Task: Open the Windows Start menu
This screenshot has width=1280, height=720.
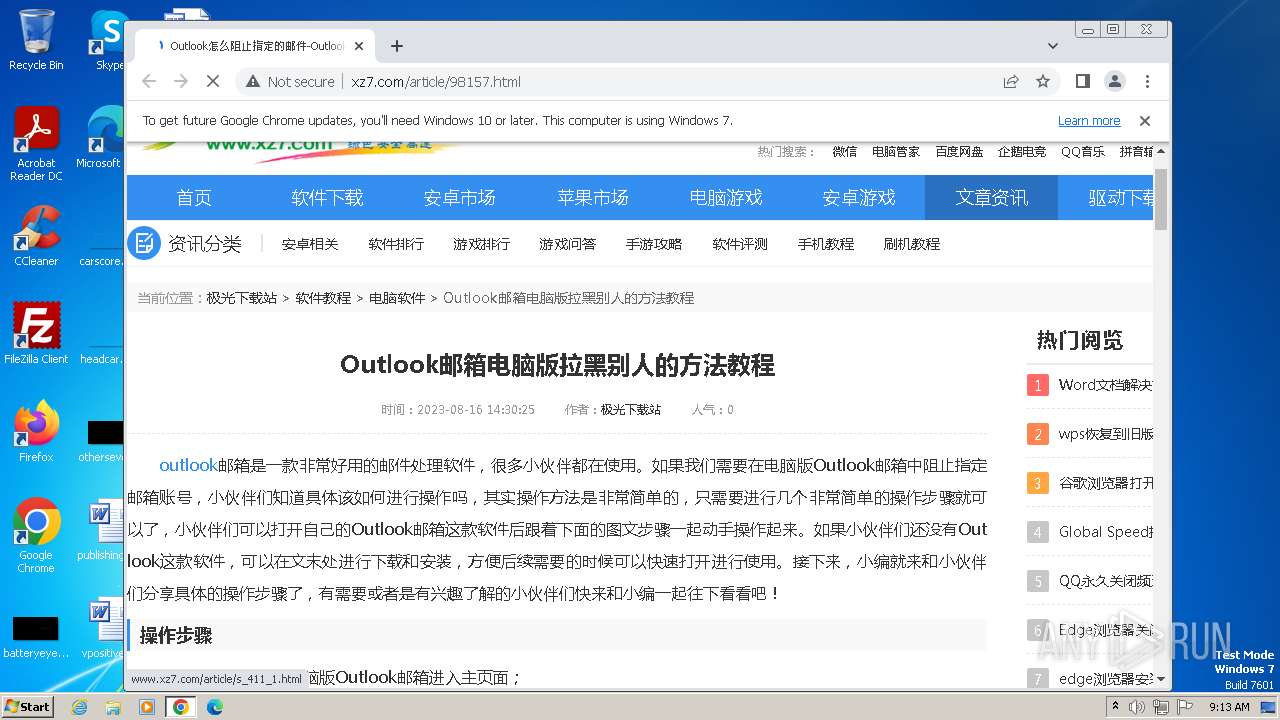Action: pos(27,707)
